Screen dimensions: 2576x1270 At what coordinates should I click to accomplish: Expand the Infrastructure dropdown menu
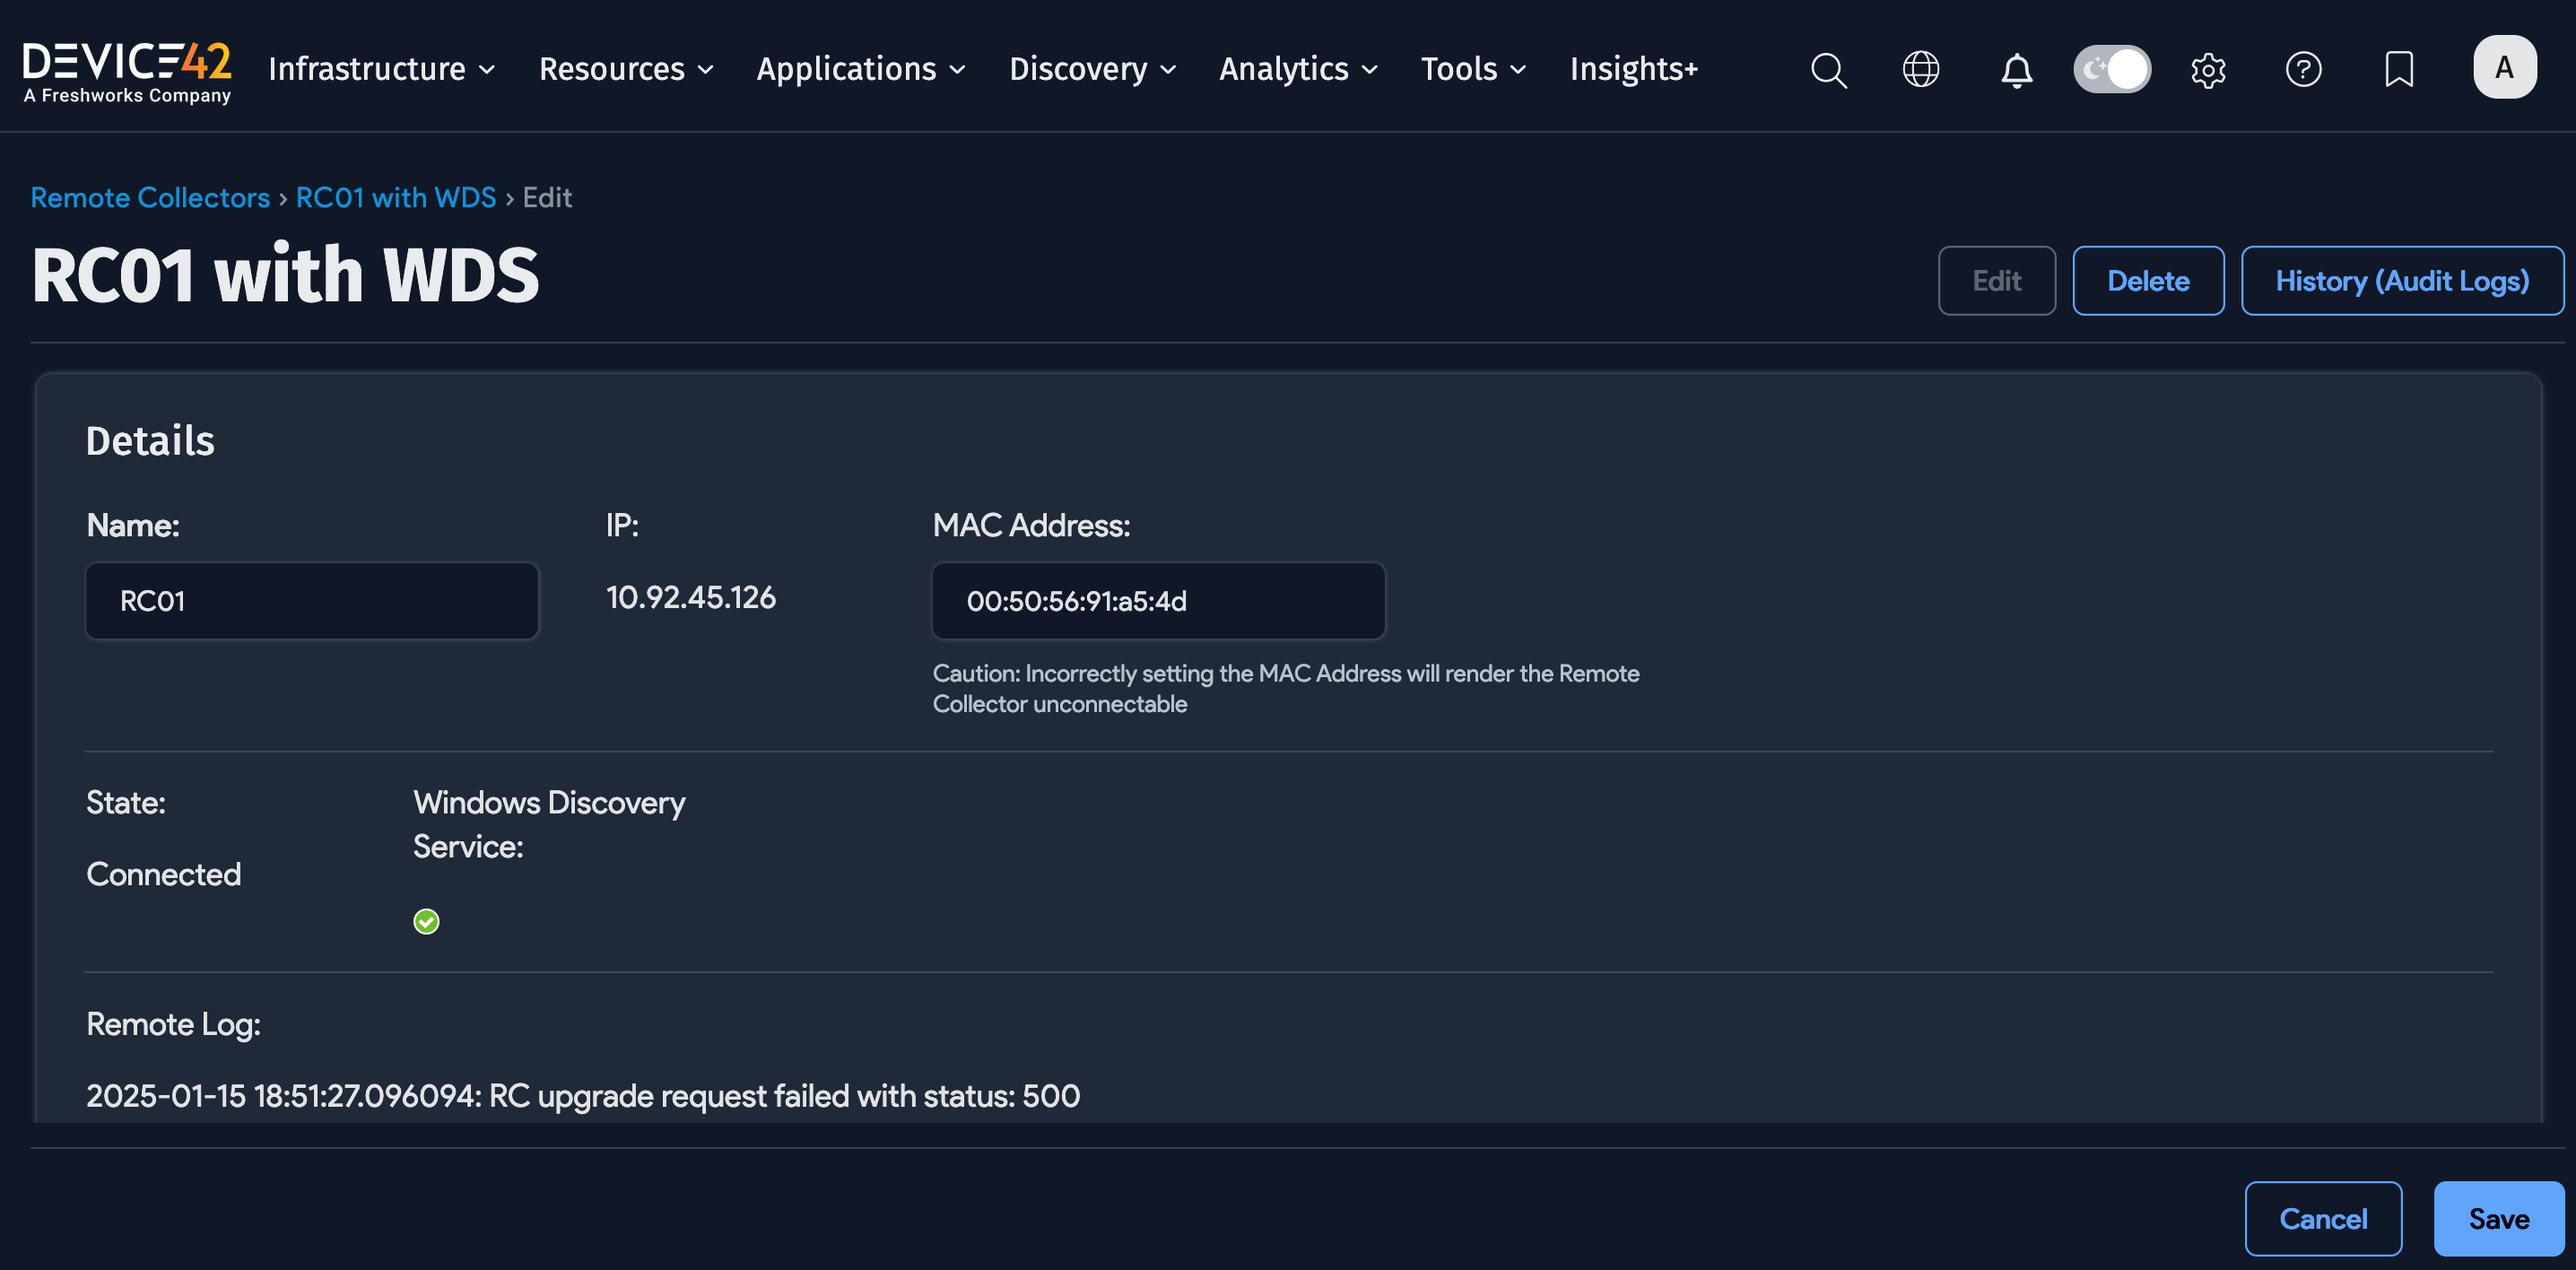pyautogui.click(x=381, y=69)
